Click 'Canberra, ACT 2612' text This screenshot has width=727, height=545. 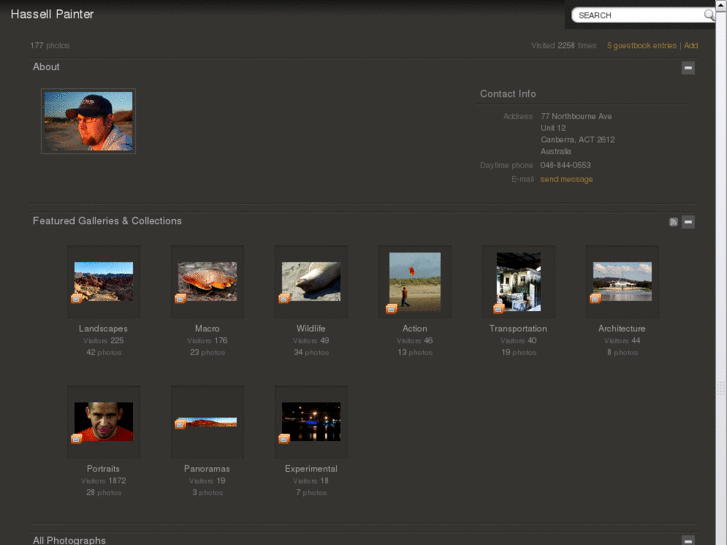click(x=578, y=140)
